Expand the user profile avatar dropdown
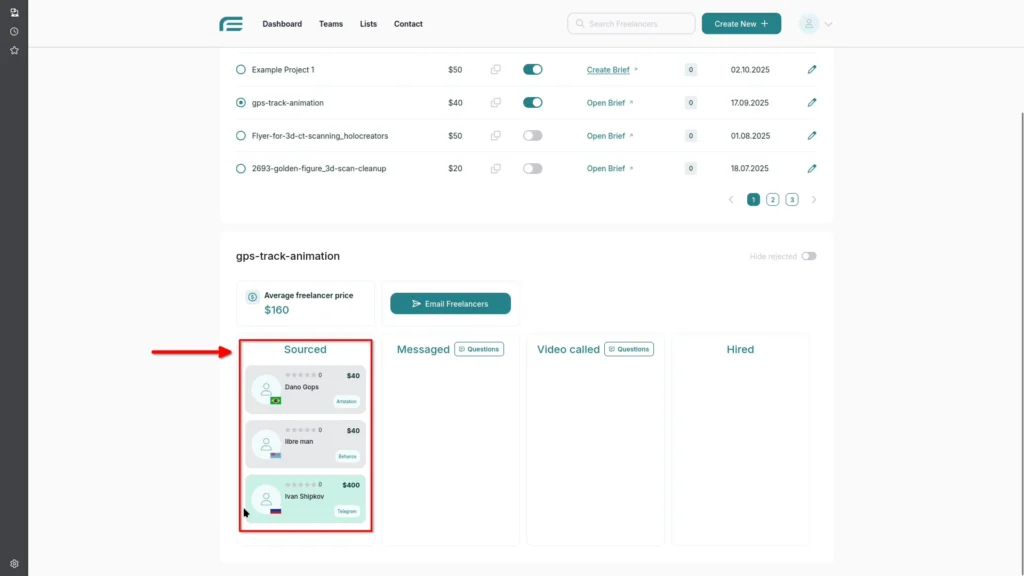1024x576 pixels. pos(815,24)
